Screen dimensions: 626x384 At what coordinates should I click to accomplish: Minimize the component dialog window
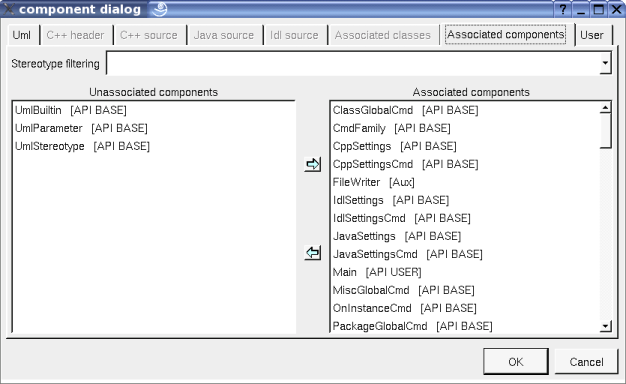581,9
